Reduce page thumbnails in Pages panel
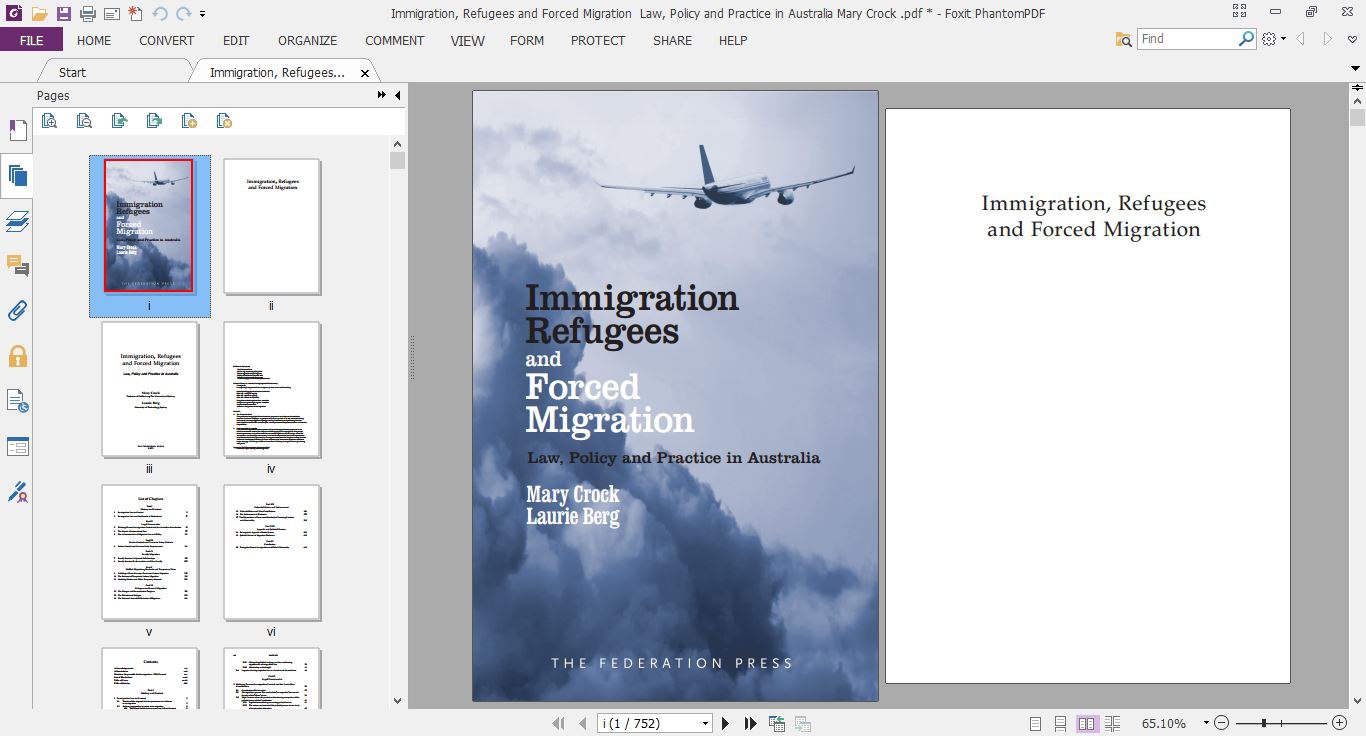Screen dimensions: 1366x736 coord(85,121)
